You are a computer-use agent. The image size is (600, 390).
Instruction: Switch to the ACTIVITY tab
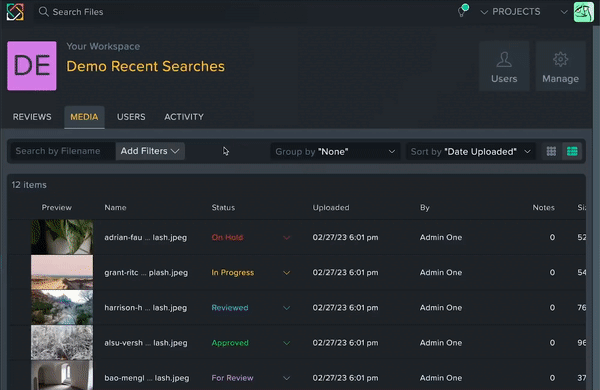(x=184, y=117)
